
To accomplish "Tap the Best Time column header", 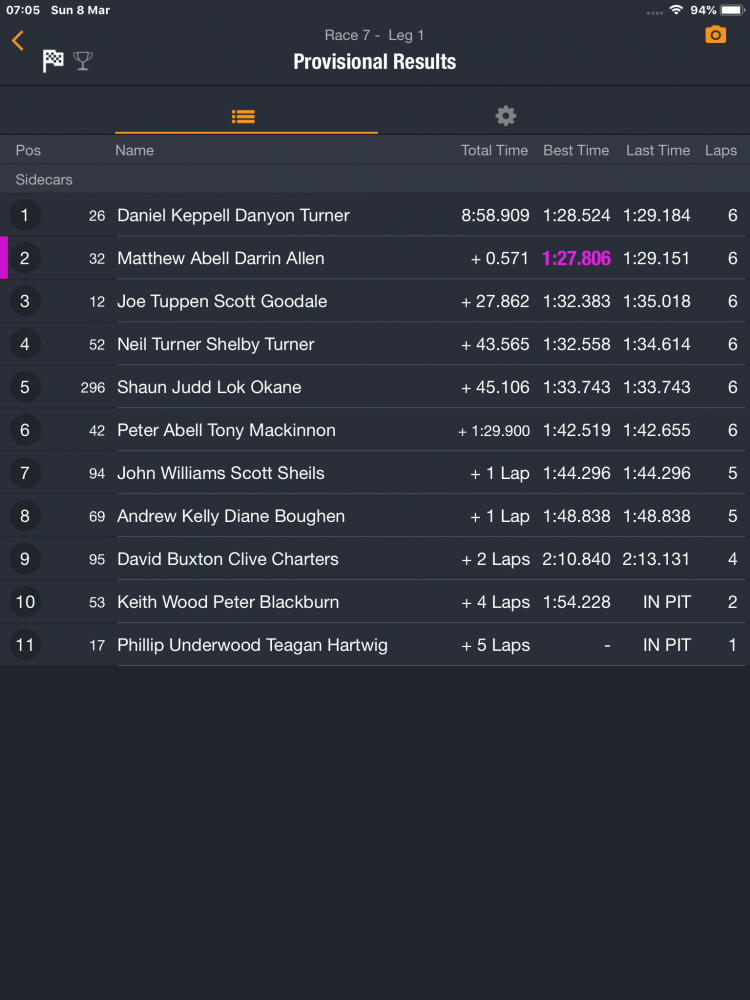I will (x=576, y=150).
